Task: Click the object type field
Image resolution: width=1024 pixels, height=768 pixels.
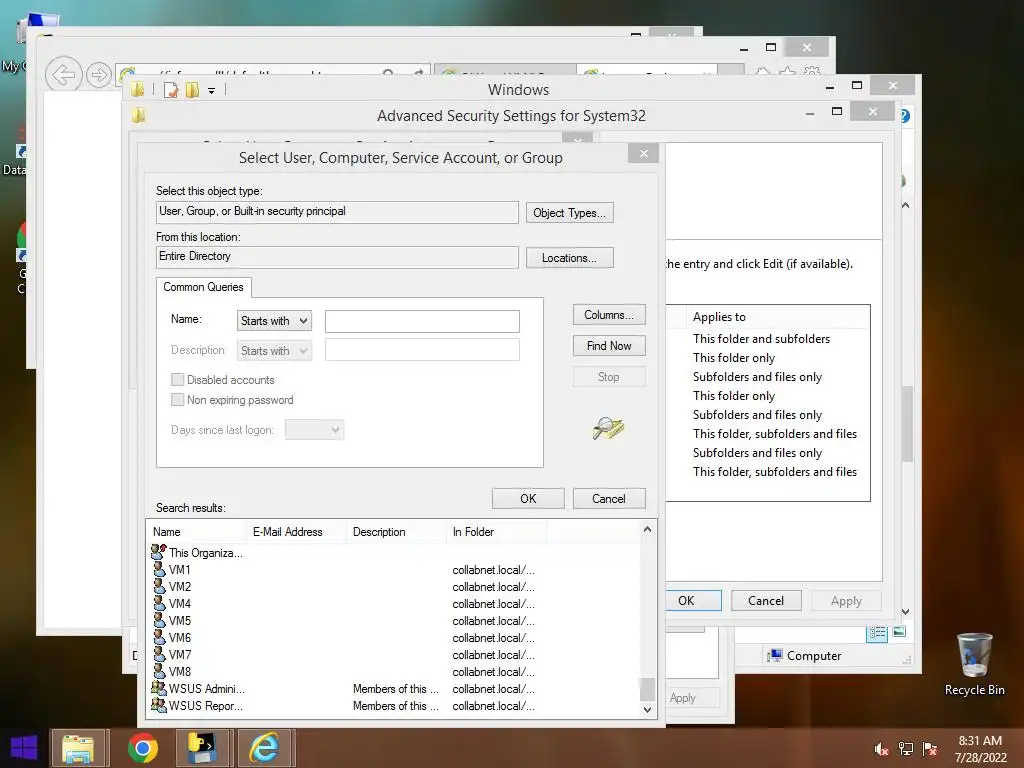Action: (337, 212)
